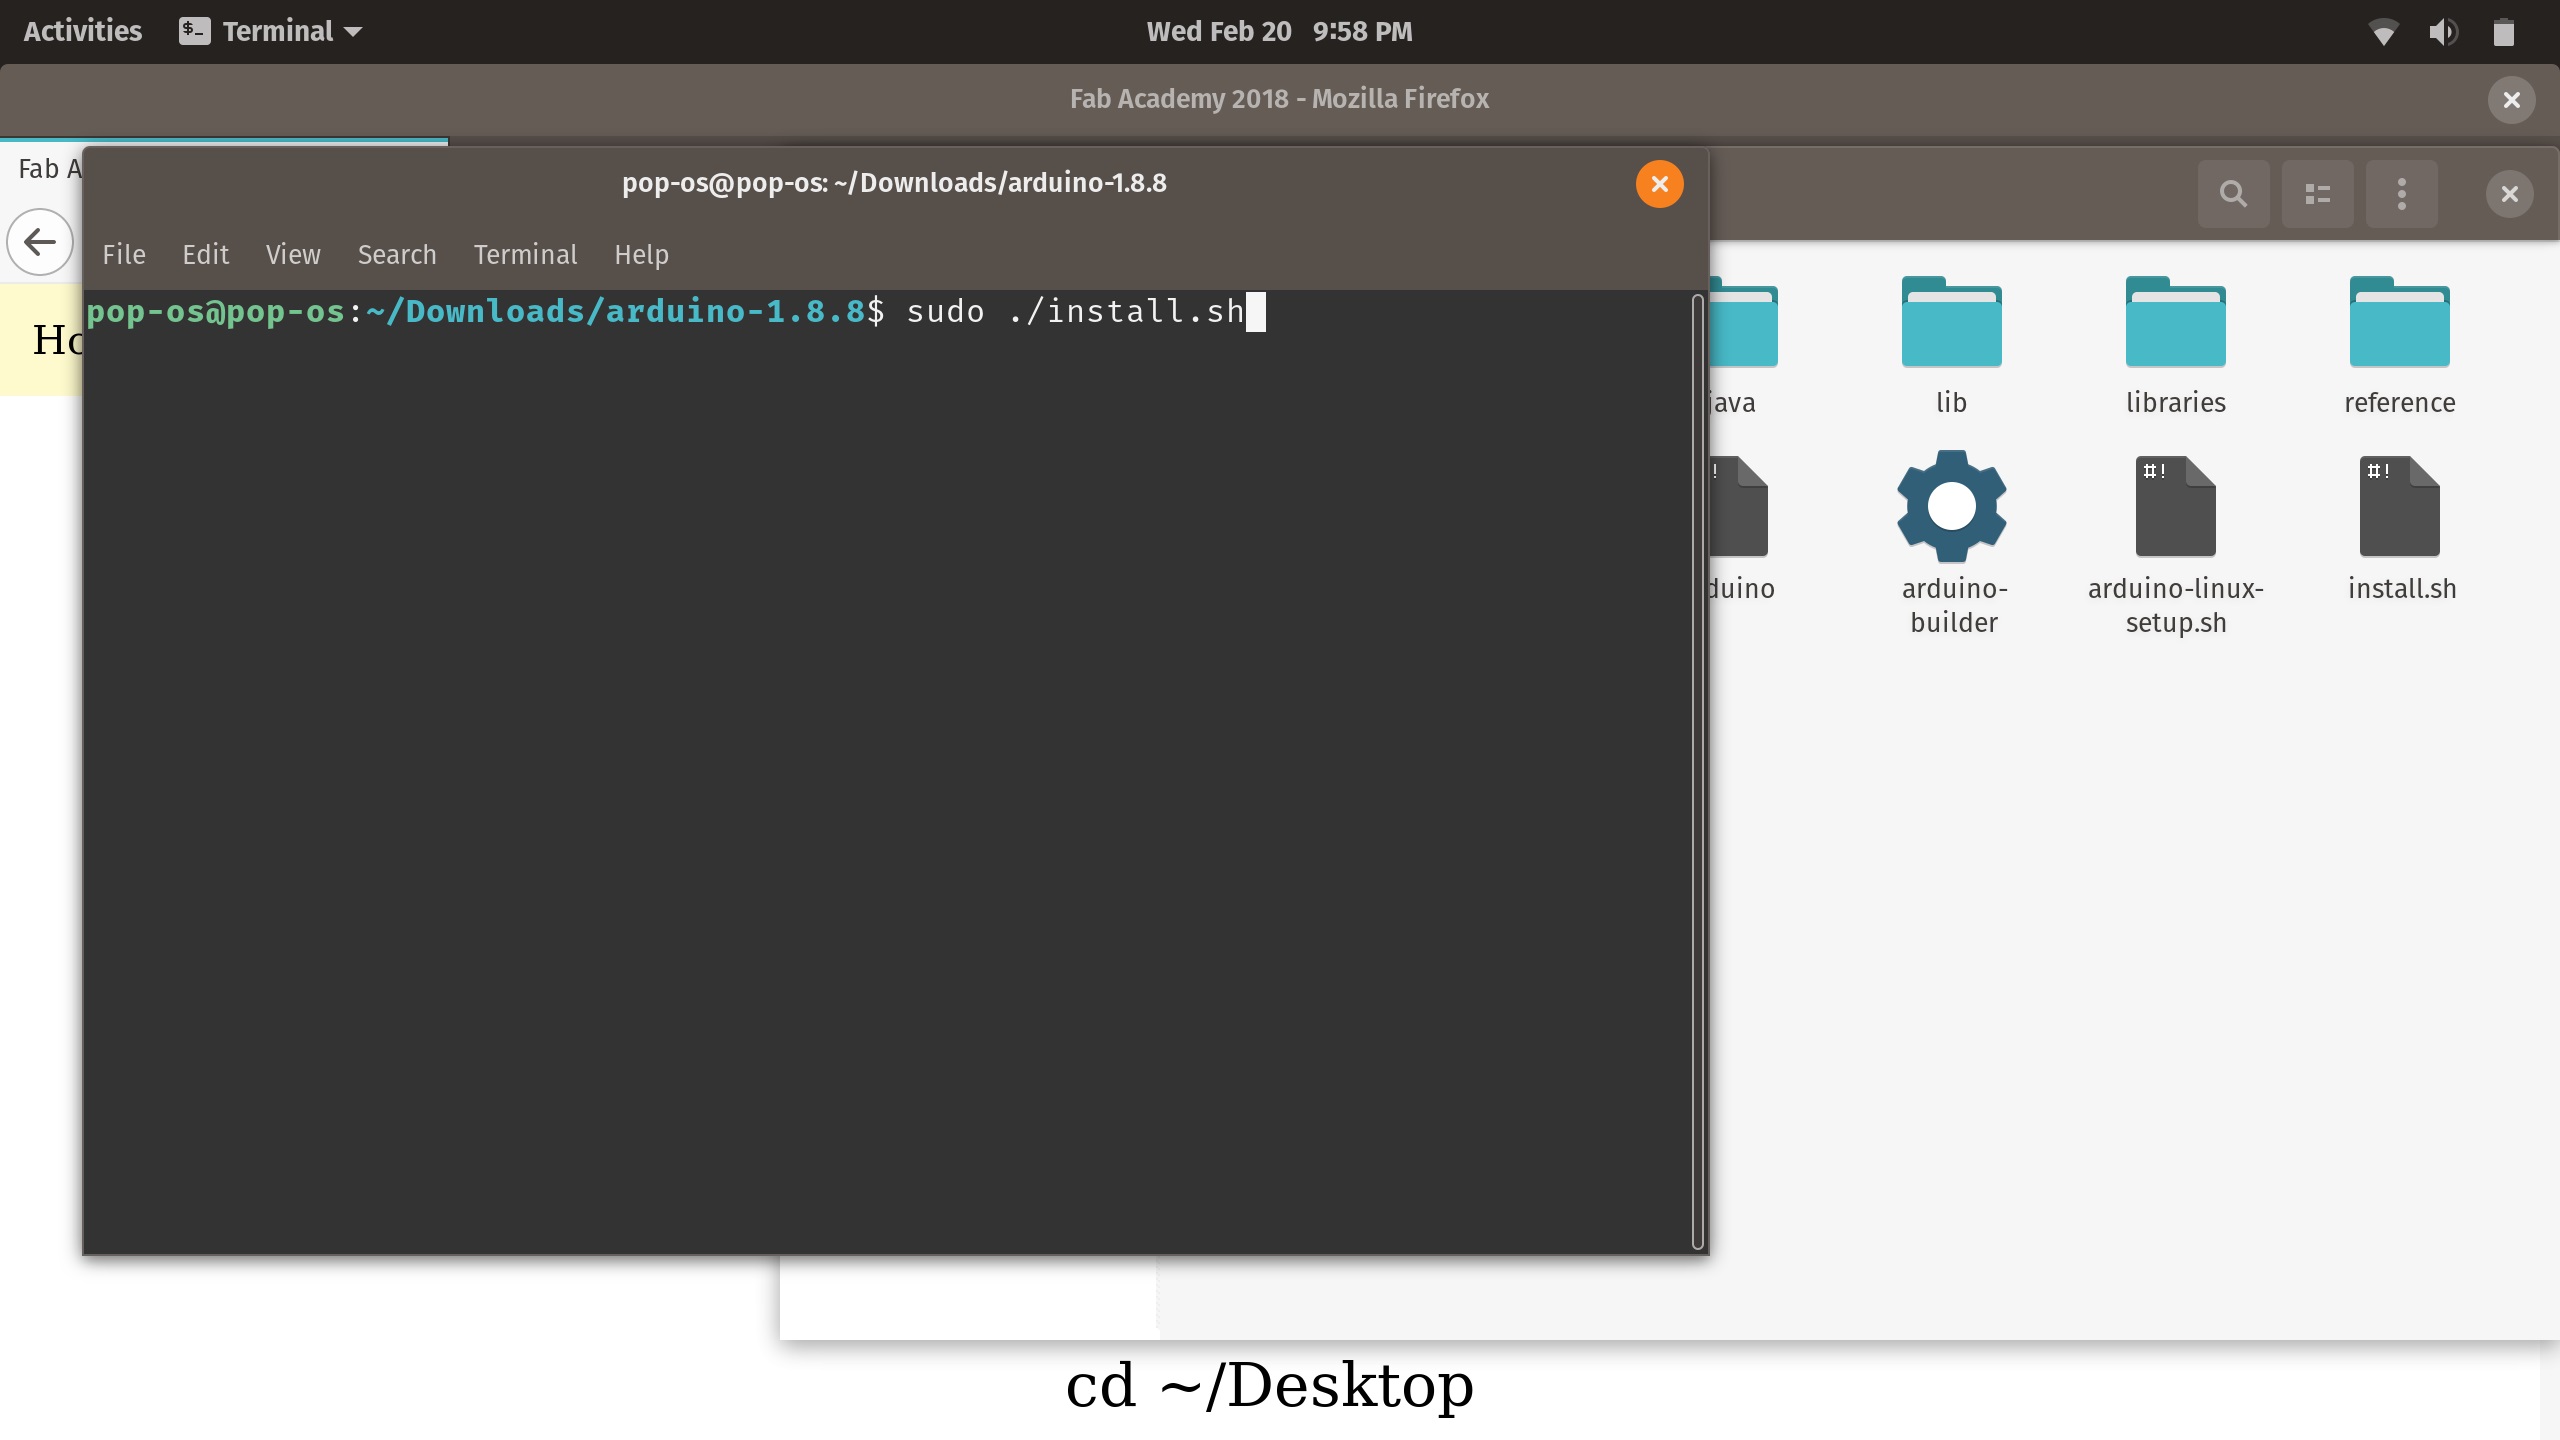Open the Activities overview
2560x1440 pixels.
[83, 32]
